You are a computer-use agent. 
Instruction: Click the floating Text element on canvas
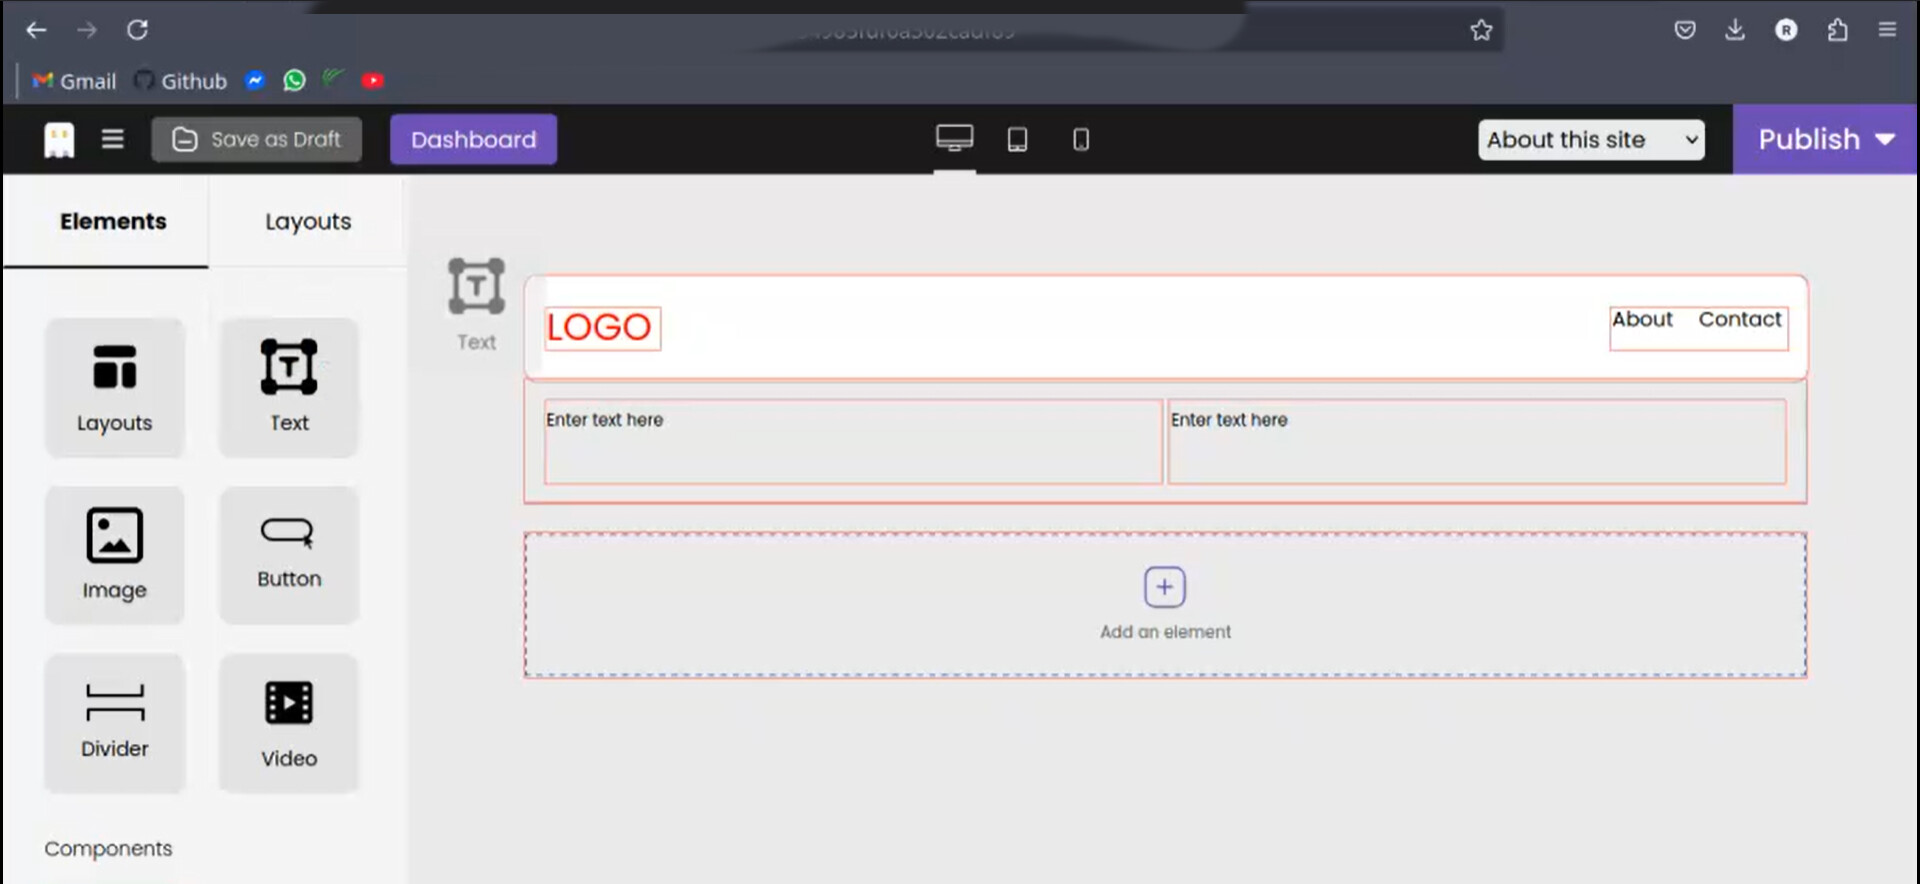pyautogui.click(x=476, y=304)
